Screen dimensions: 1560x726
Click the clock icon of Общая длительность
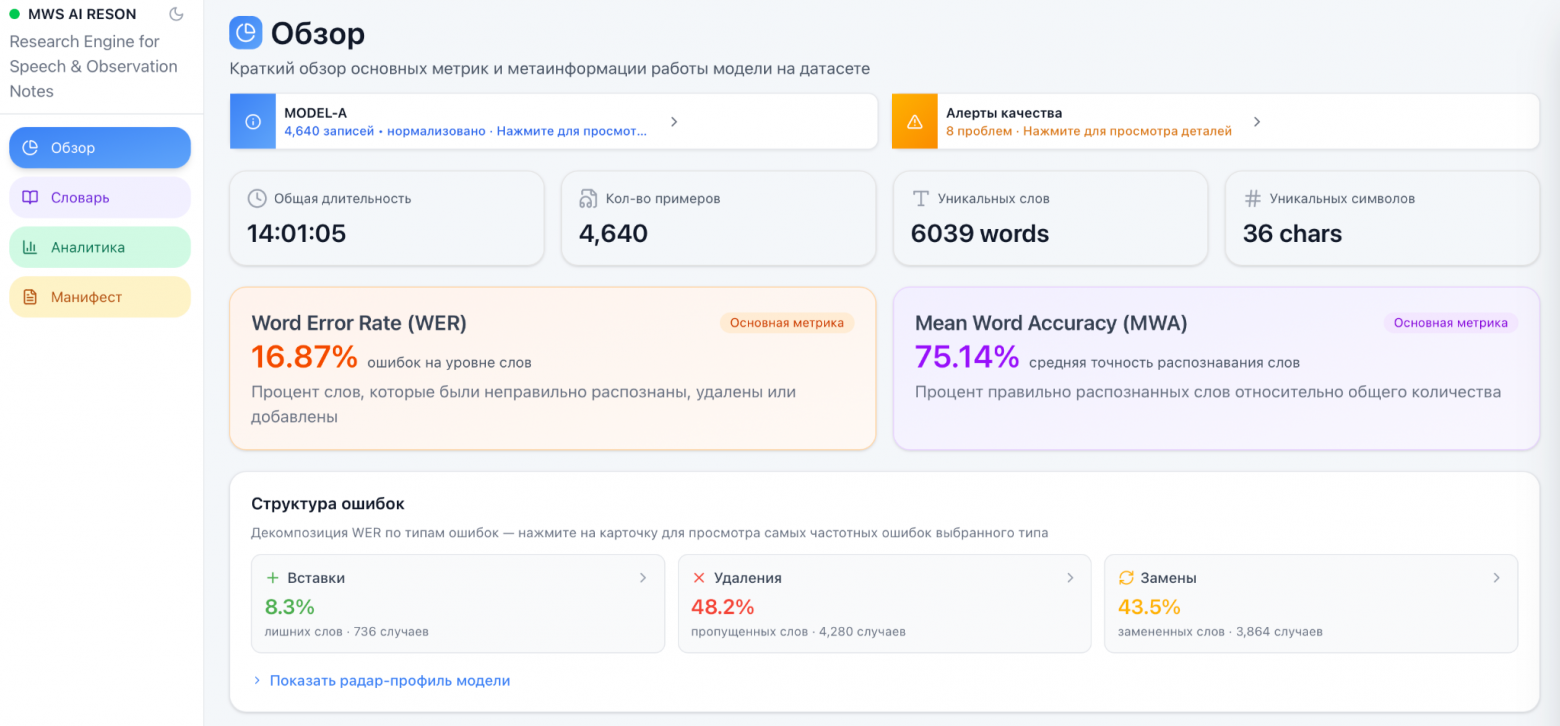coord(256,198)
